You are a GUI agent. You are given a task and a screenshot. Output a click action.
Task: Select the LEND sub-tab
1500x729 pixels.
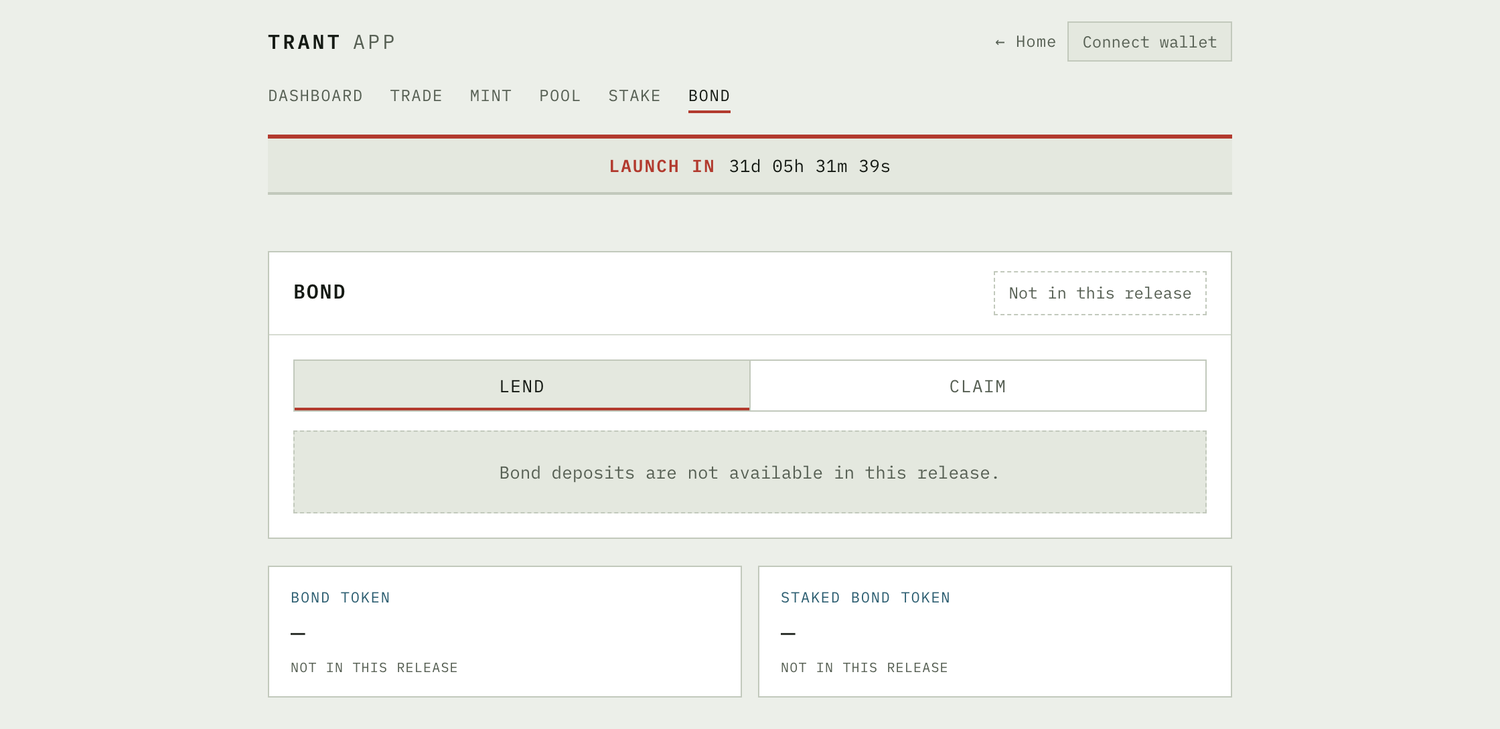522,386
